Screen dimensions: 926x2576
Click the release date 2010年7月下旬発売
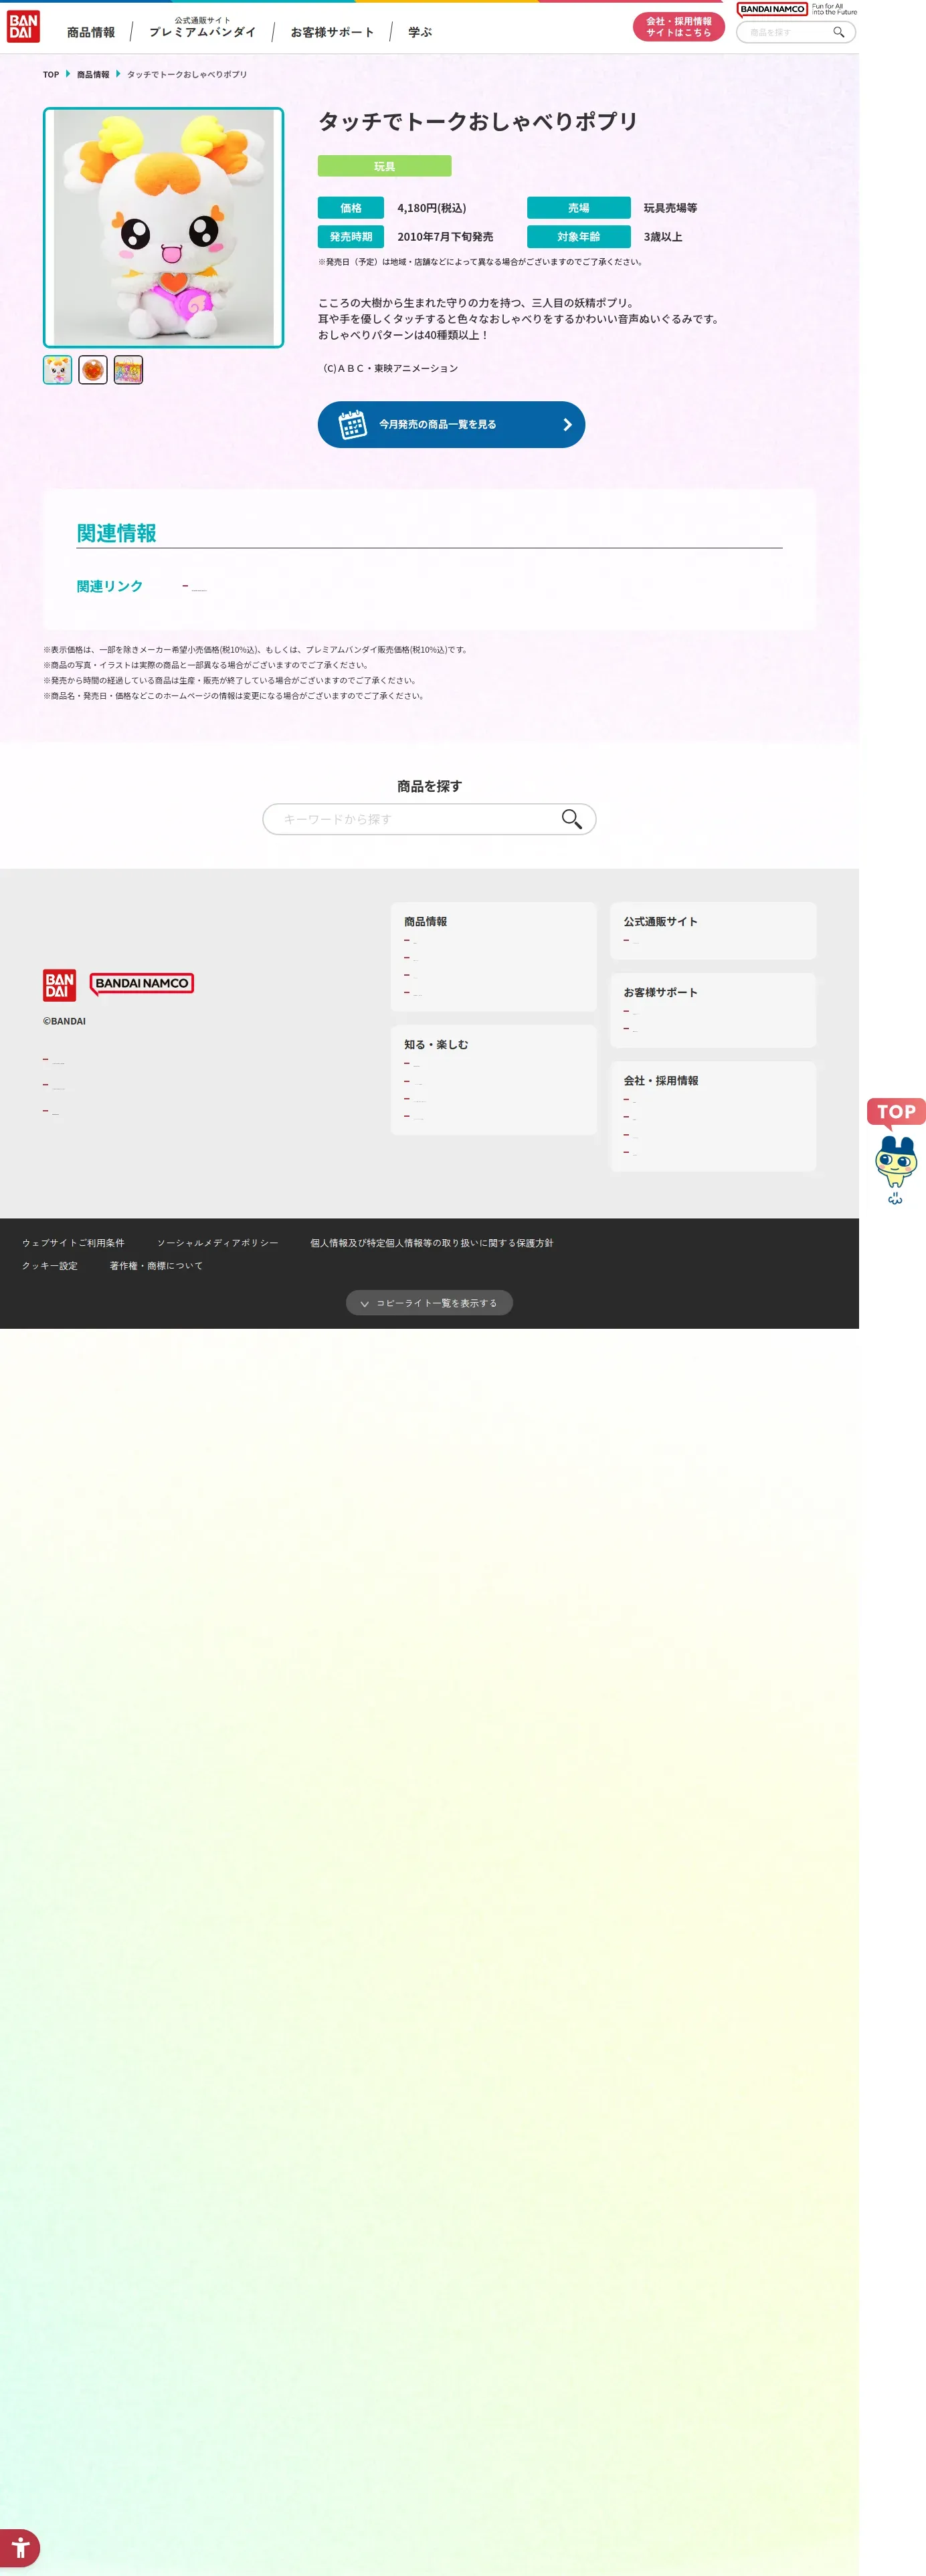click(445, 237)
